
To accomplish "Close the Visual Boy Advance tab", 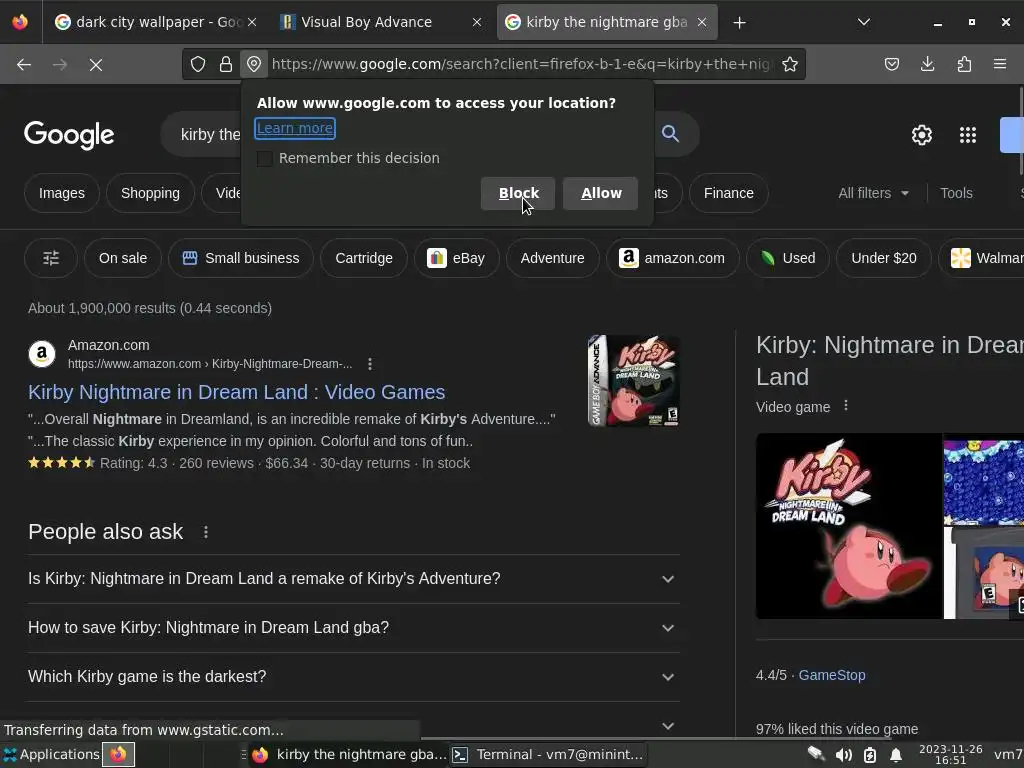I will 477,22.
